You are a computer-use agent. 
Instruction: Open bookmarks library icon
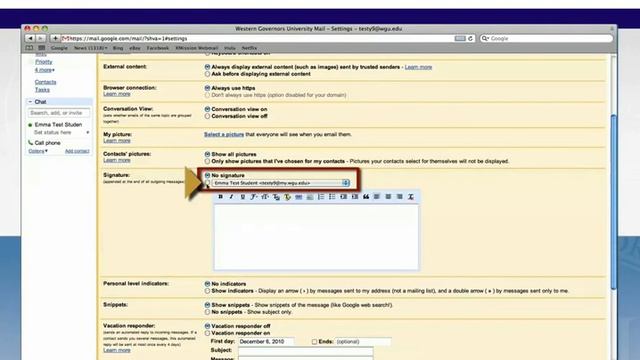(x=29, y=48)
